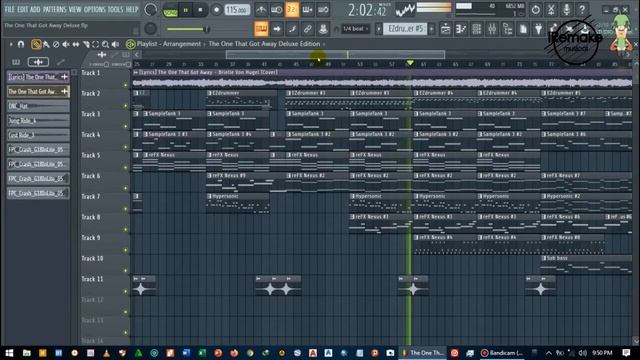Toggle the 3-2-1 countdown before recording

[x=292, y=9]
